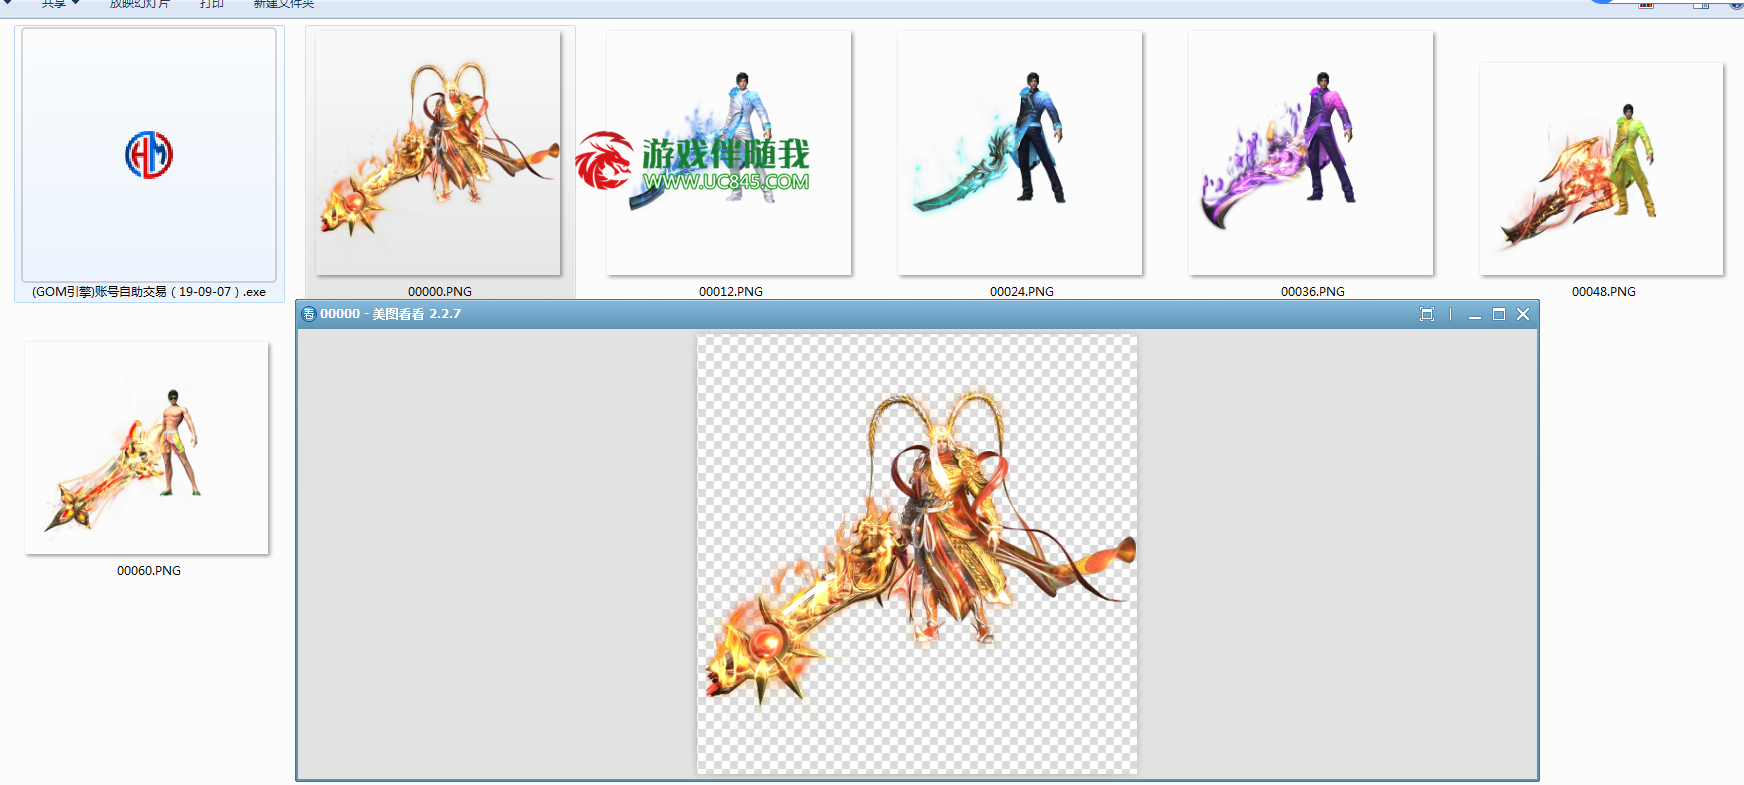Select the 00036.PNG purple character thumbnail
The height and width of the screenshot is (785, 1744).
click(x=1311, y=152)
